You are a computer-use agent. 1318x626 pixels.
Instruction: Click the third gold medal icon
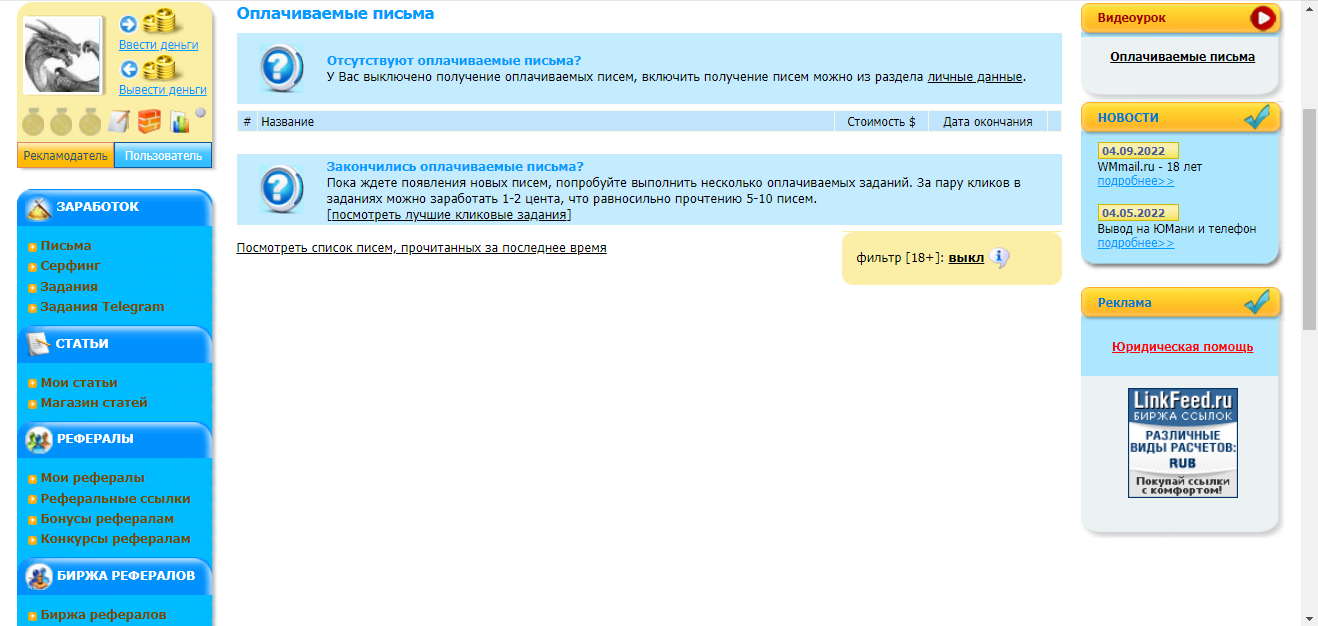click(90, 121)
